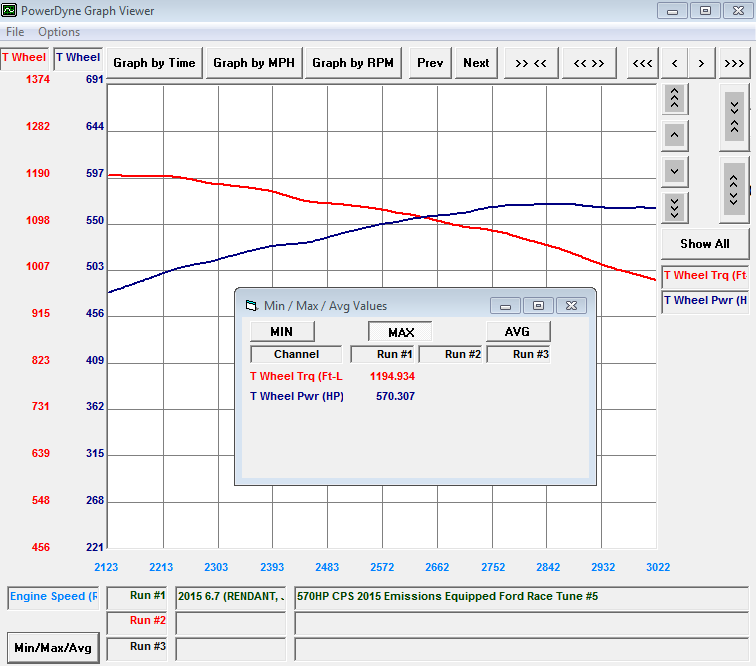Click the Show All button

[x=705, y=244]
